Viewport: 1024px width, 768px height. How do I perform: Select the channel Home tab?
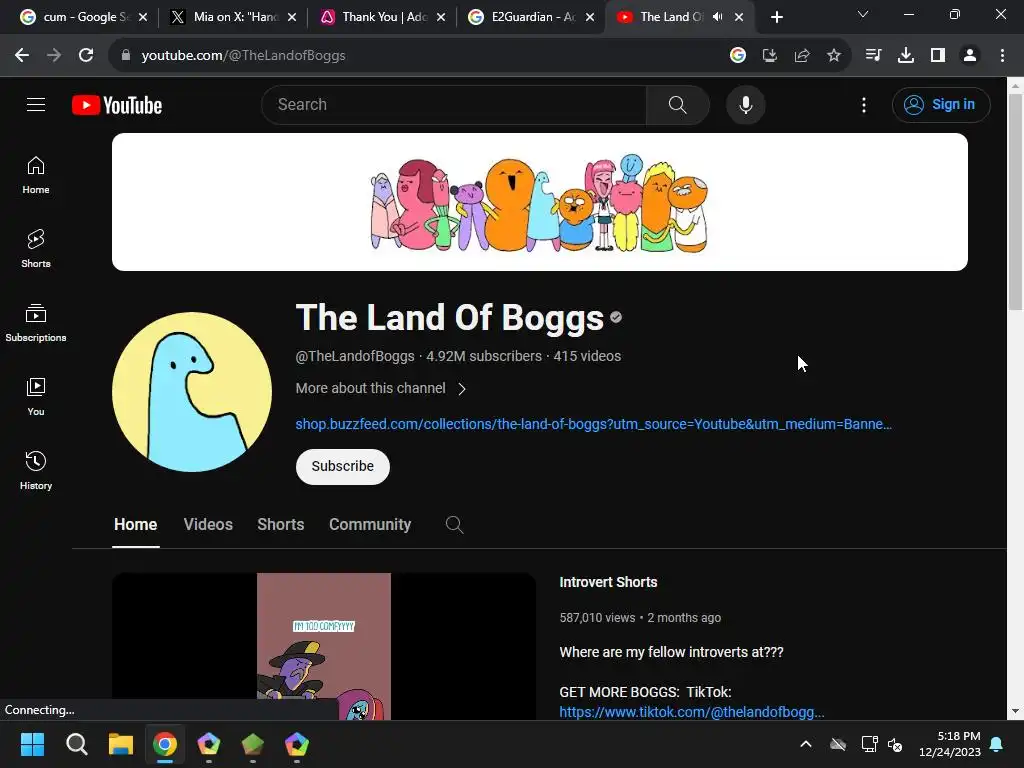pos(135,524)
